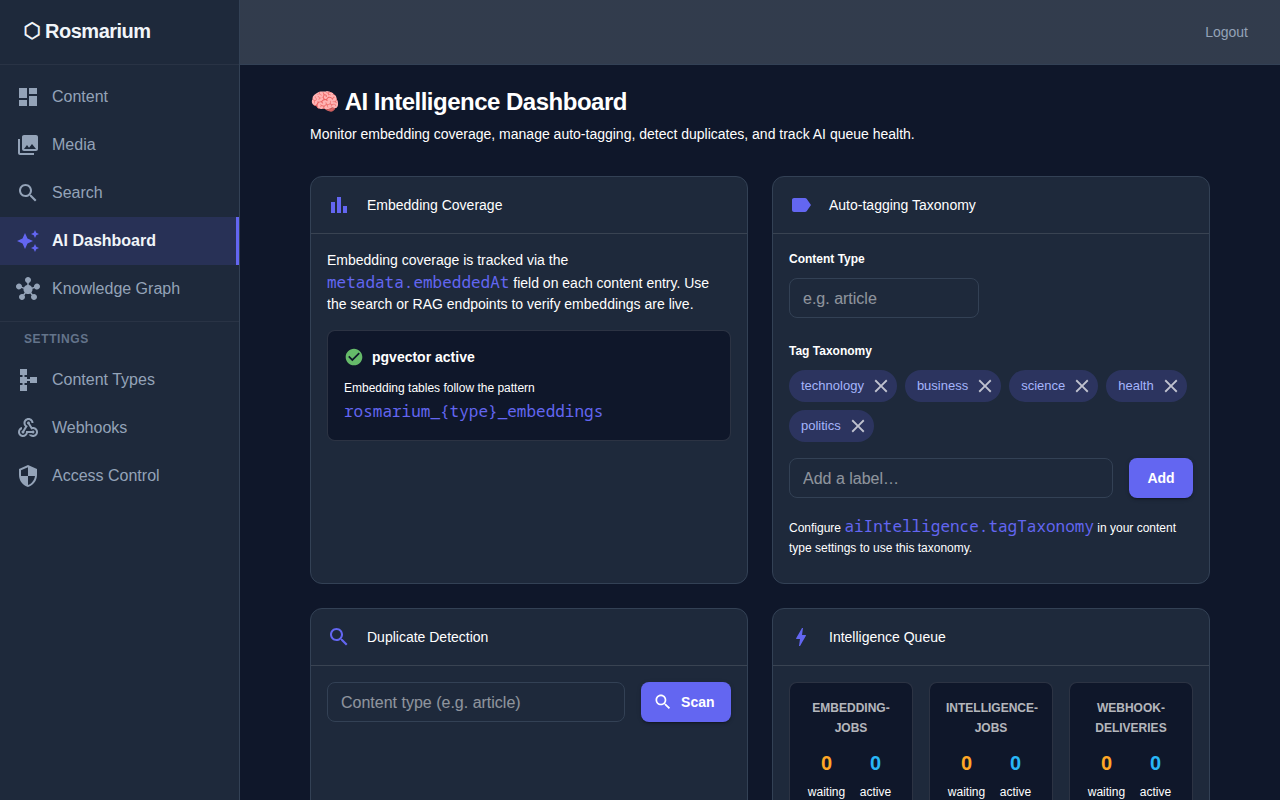Click the bar chart icon on Embedding Coverage
1280x800 pixels.
[x=339, y=205]
